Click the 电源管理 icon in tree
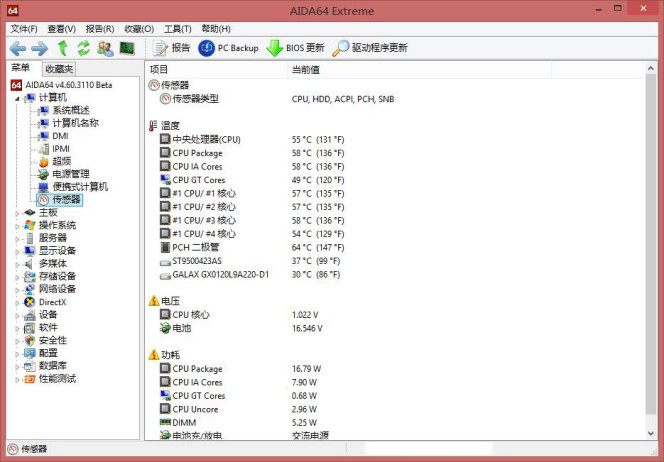This screenshot has width=664, height=462. [x=43, y=174]
